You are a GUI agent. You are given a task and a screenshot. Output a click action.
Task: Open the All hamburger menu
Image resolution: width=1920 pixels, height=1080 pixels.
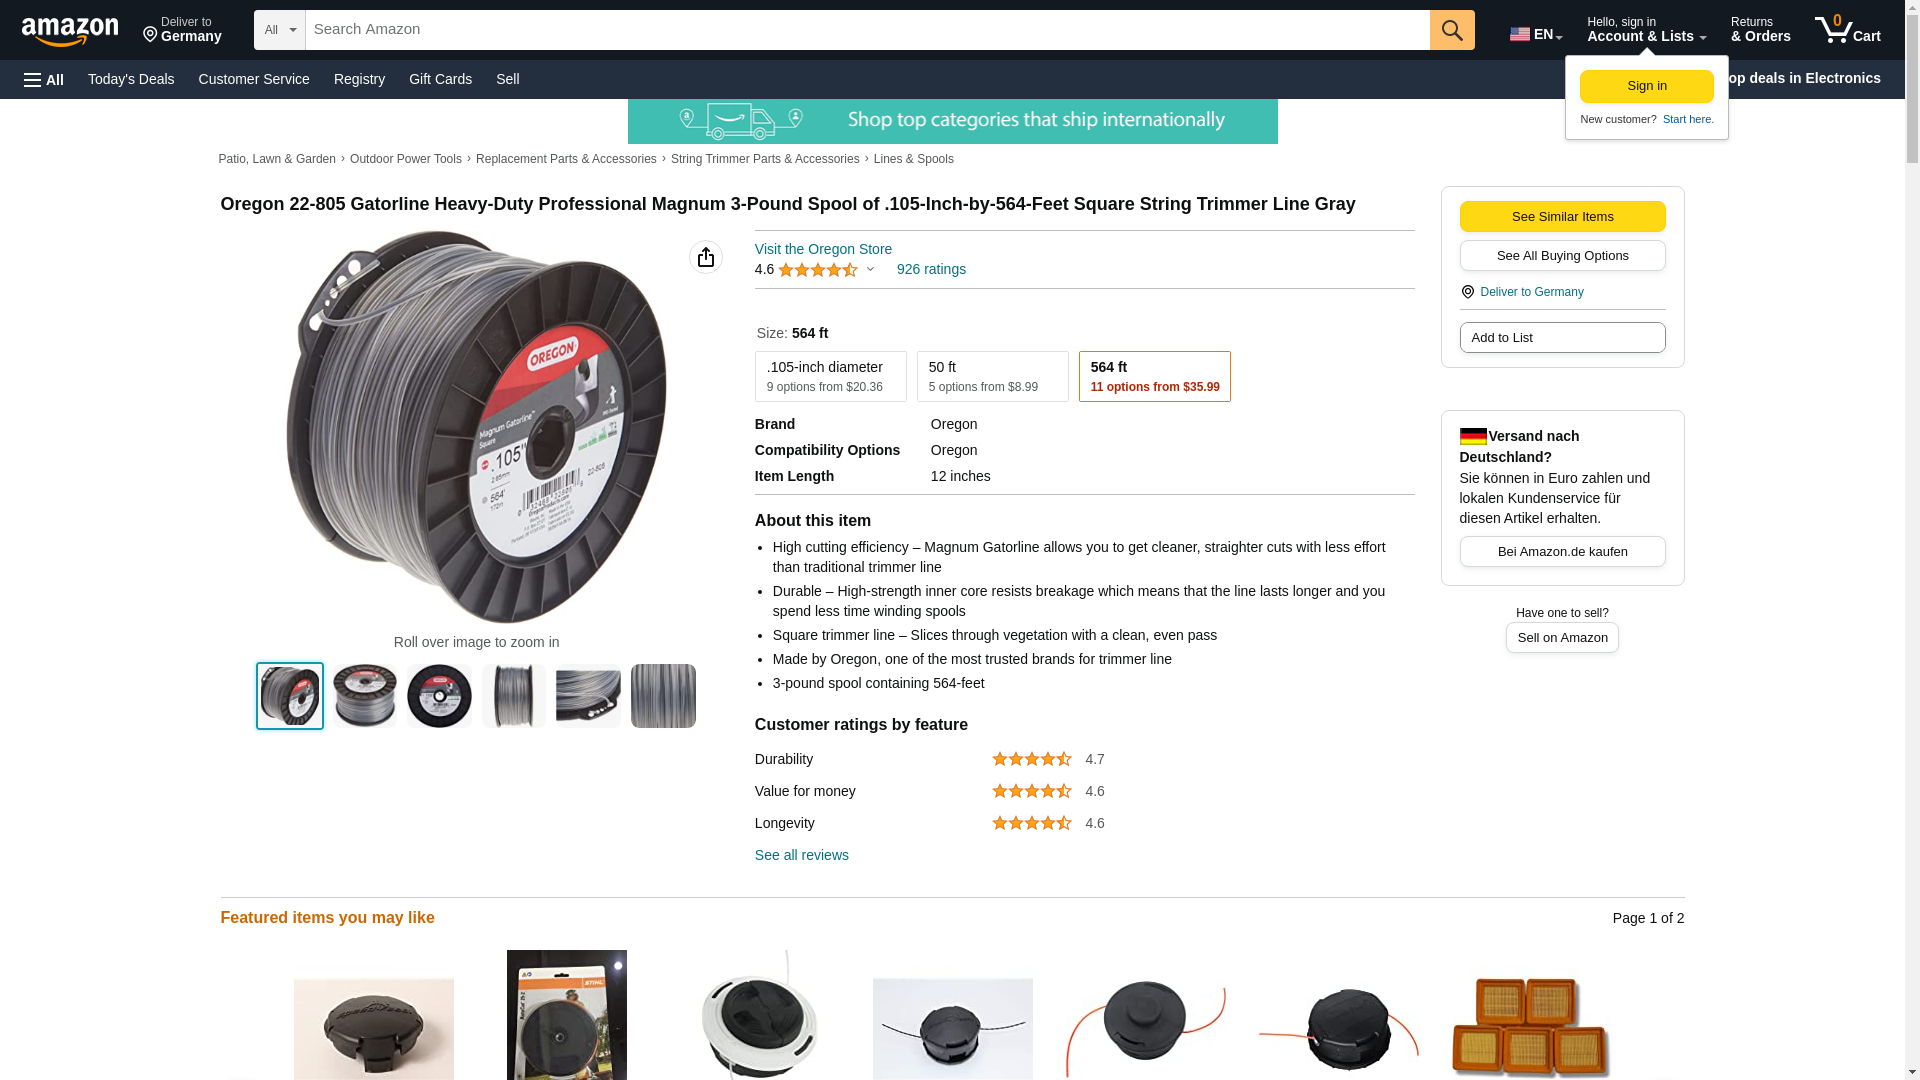click(x=44, y=79)
